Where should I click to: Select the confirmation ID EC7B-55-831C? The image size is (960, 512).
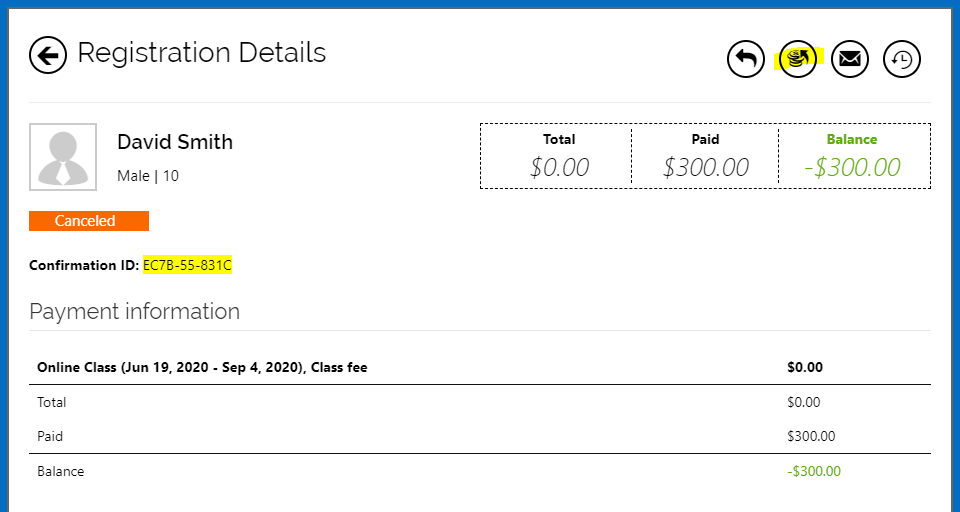(187, 265)
